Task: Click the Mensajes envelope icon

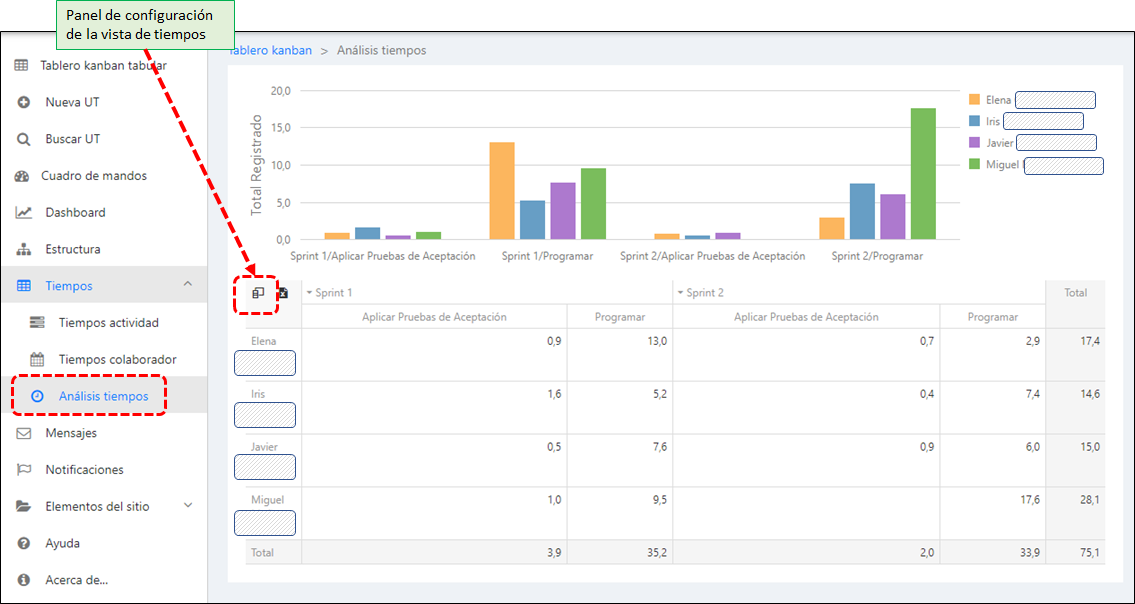Action: (24, 433)
